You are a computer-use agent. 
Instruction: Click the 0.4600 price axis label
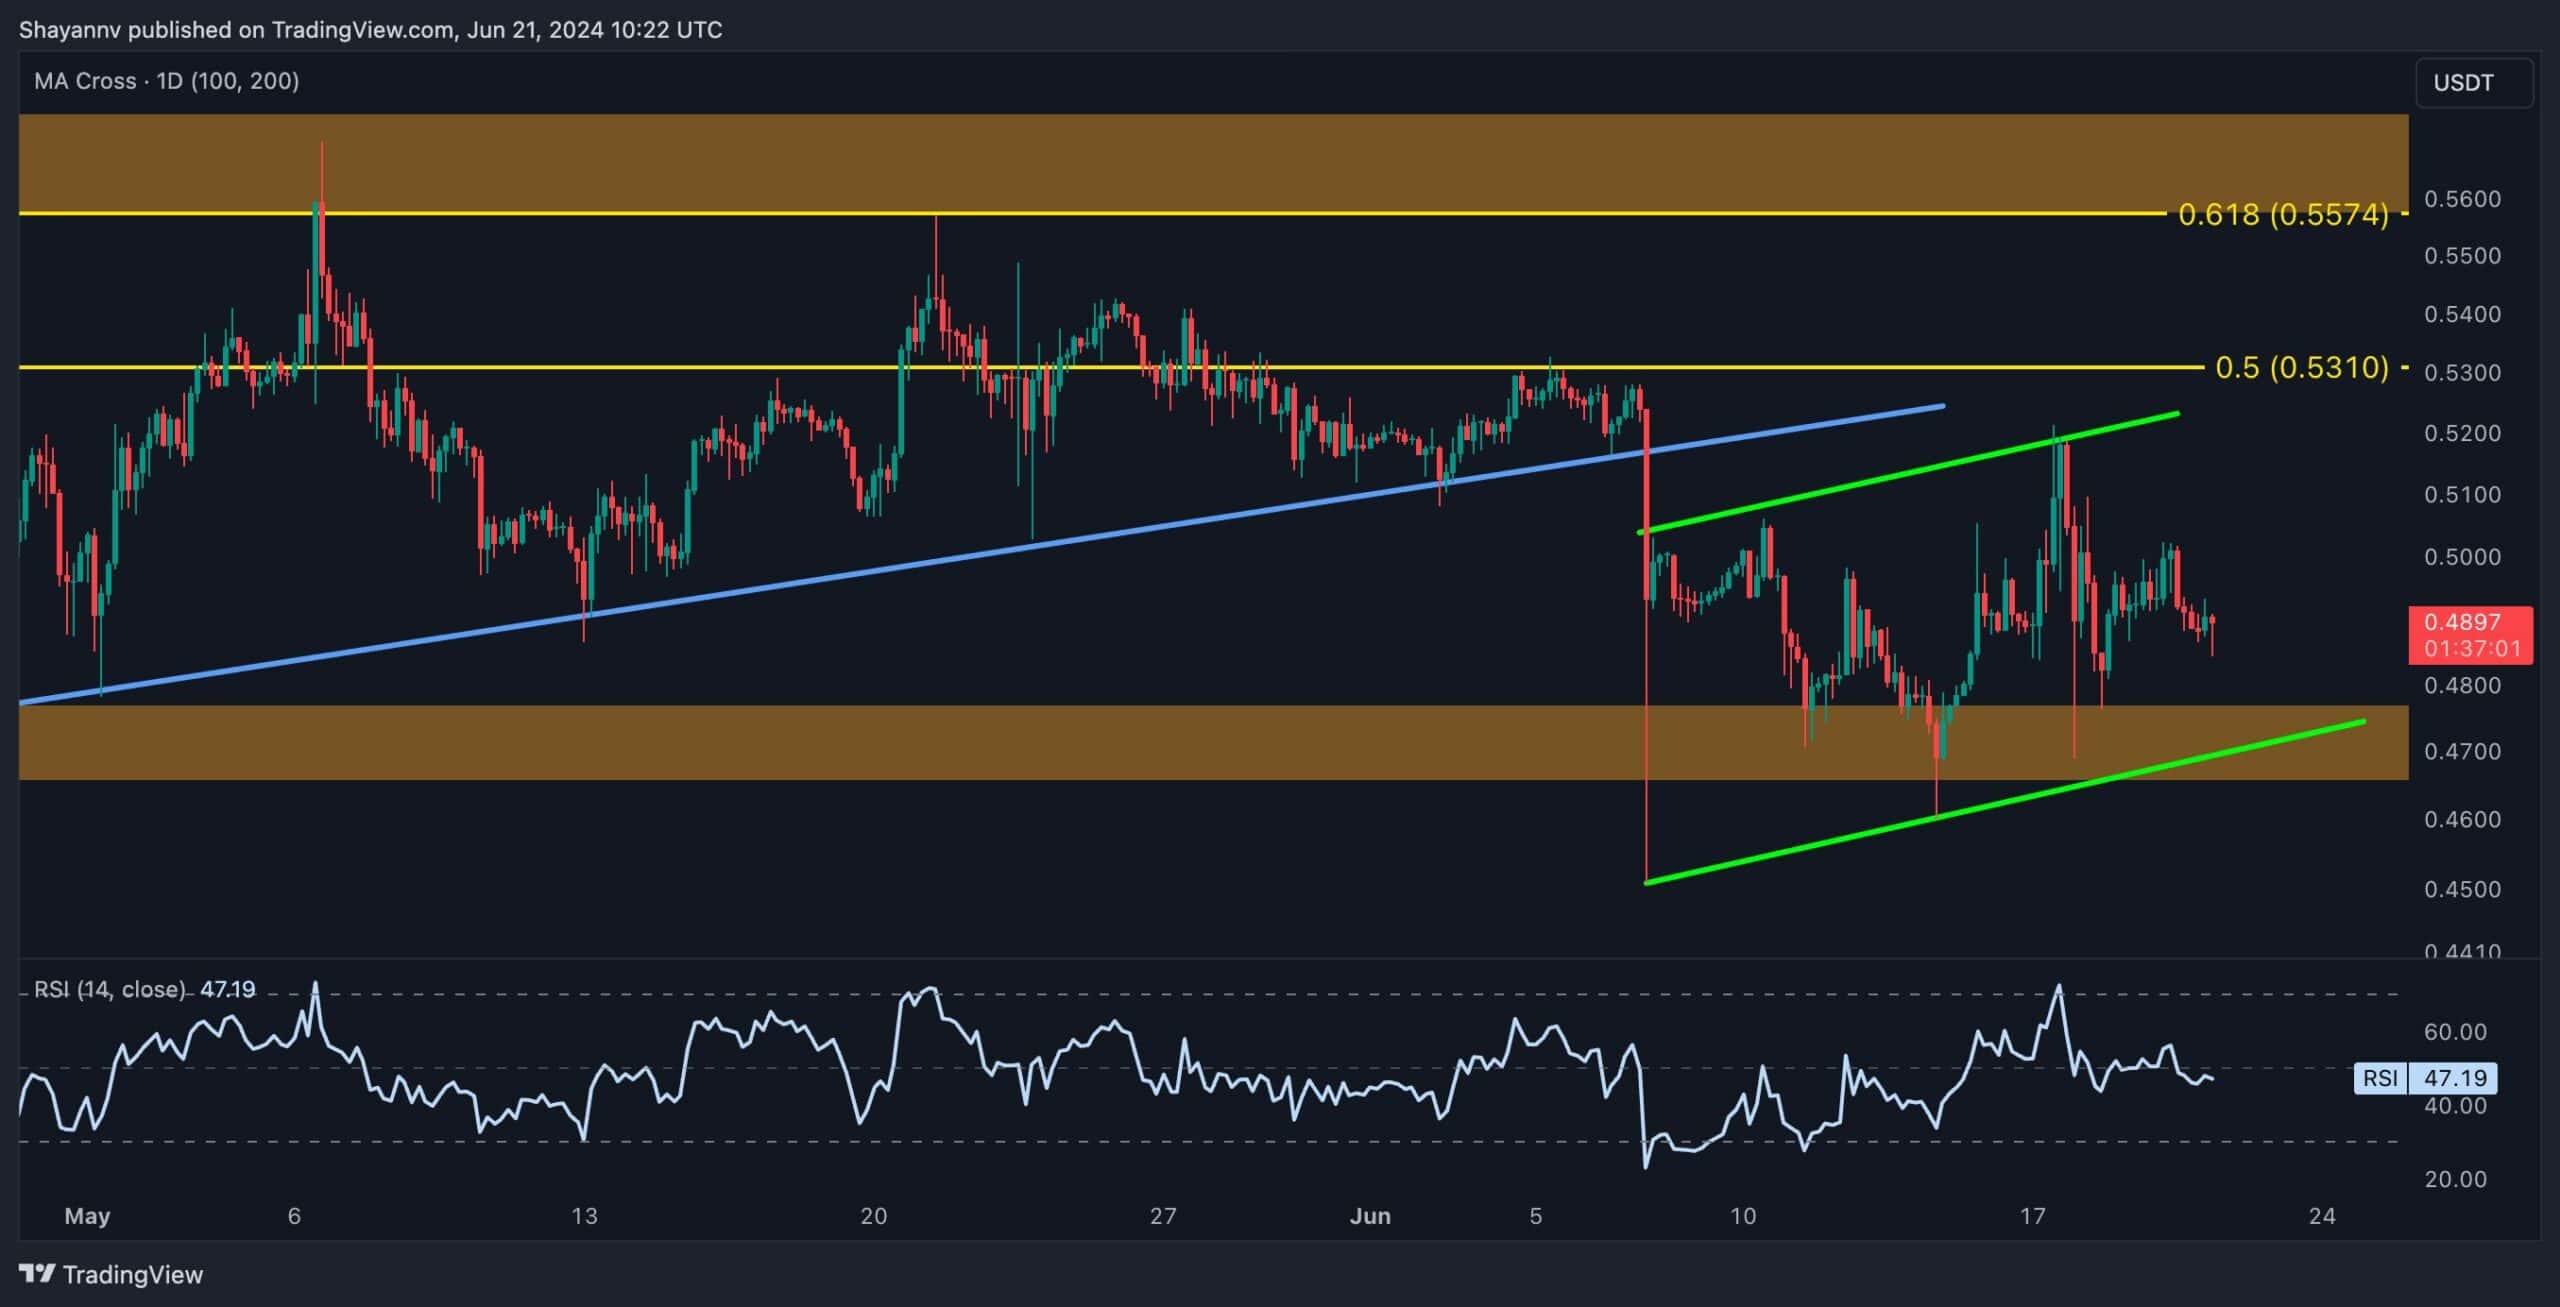2462,819
